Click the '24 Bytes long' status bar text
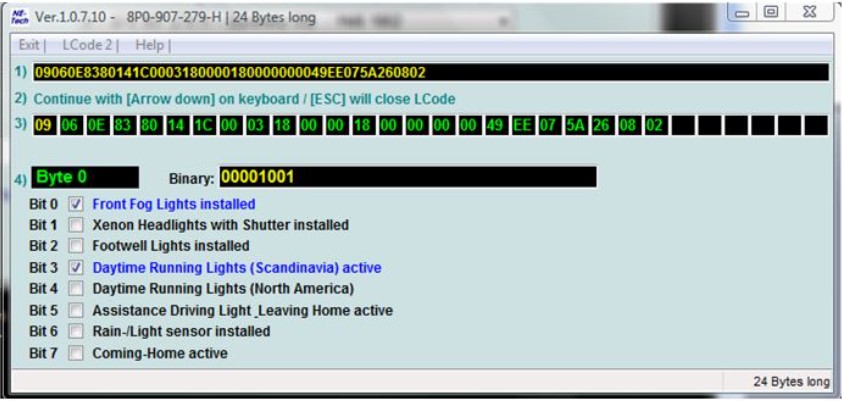The width and height of the screenshot is (842, 401). pyautogui.click(x=792, y=382)
